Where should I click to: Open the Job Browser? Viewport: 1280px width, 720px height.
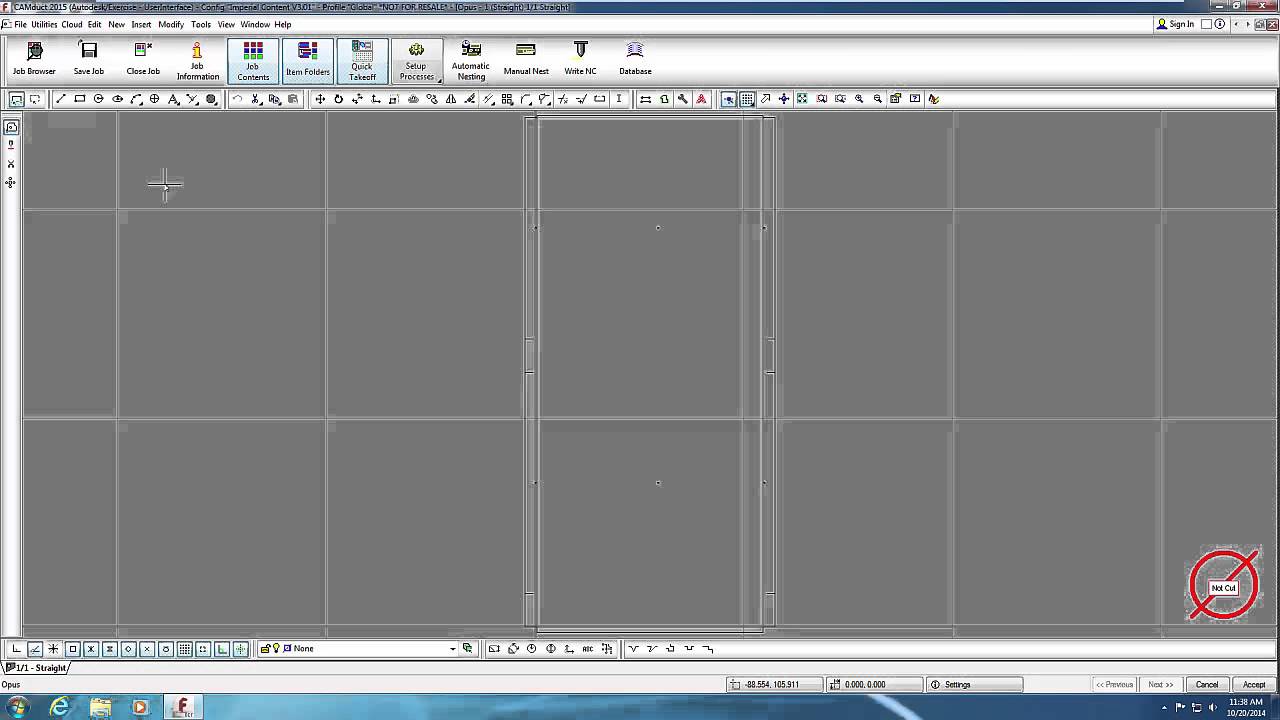[34, 60]
